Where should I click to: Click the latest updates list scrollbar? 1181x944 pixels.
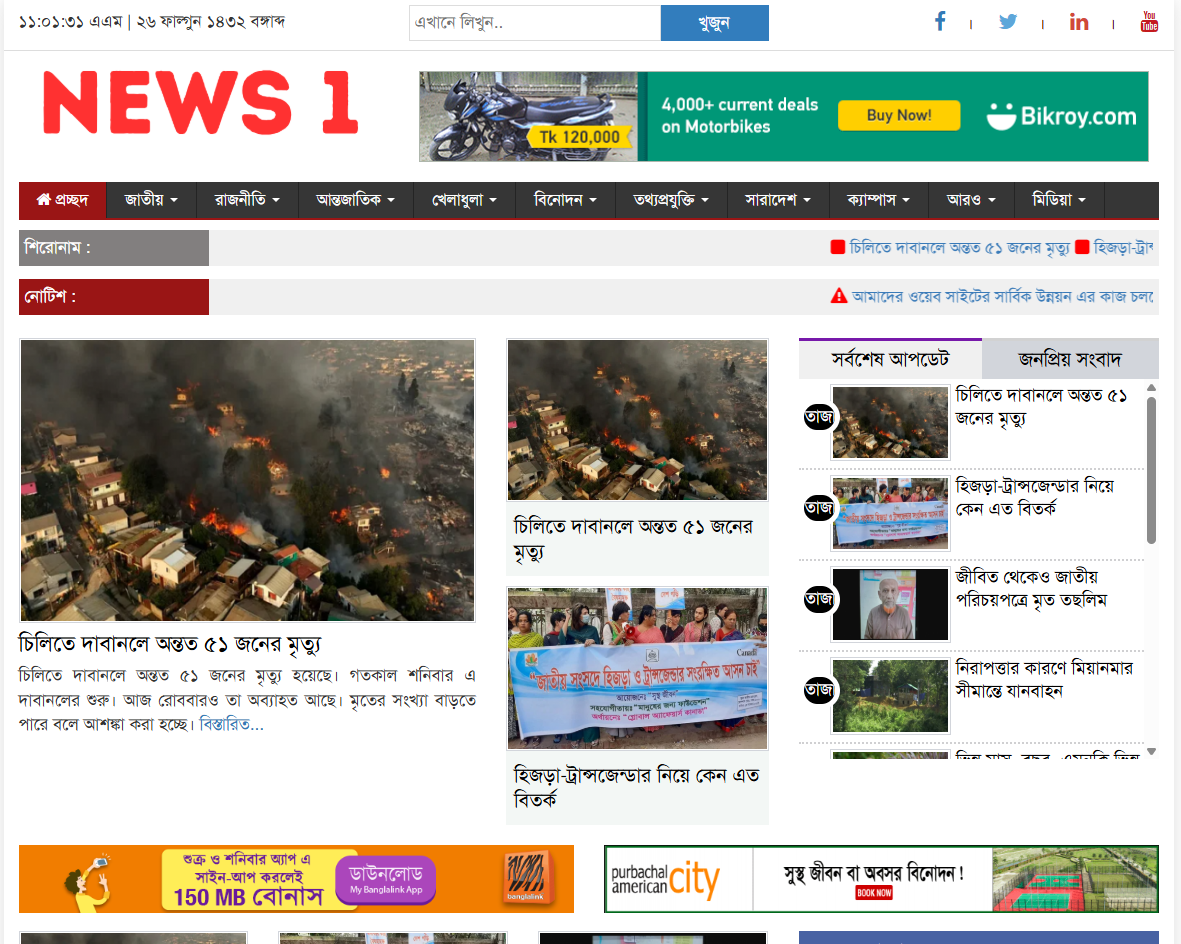point(1151,470)
